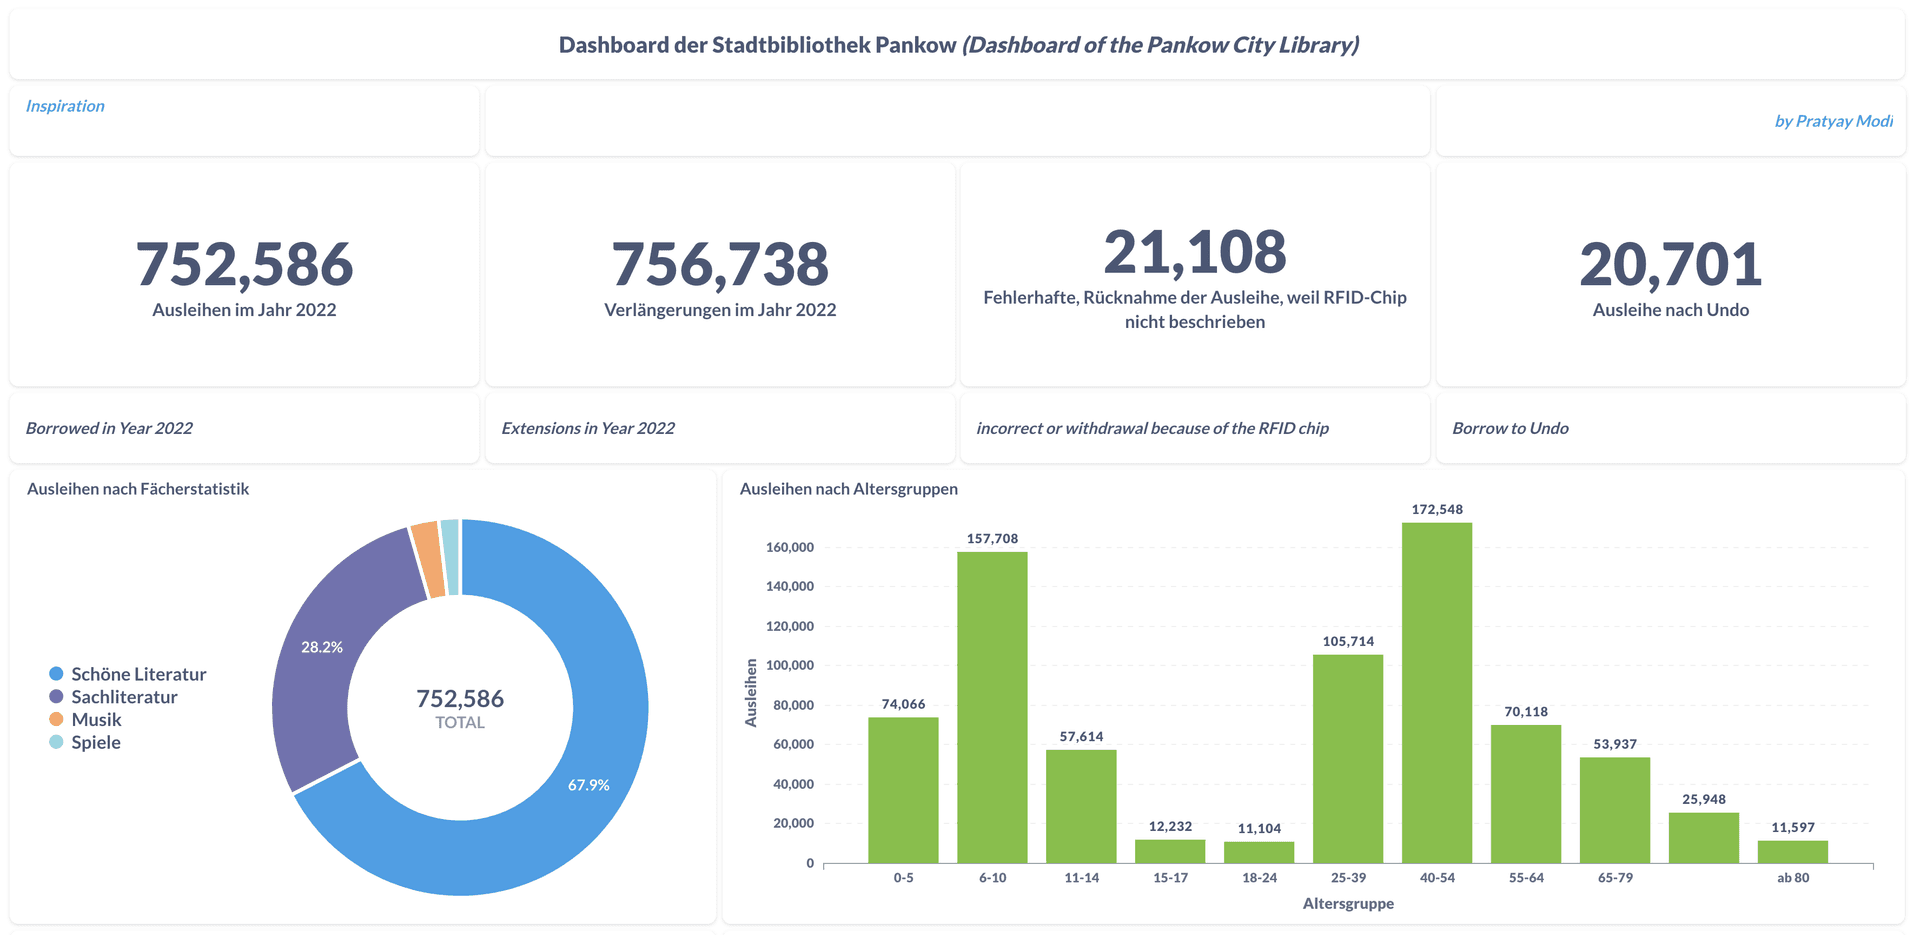This screenshot has height=935, width=1920.
Task: Click the Musik legend label
Action: pyautogui.click(x=96, y=720)
